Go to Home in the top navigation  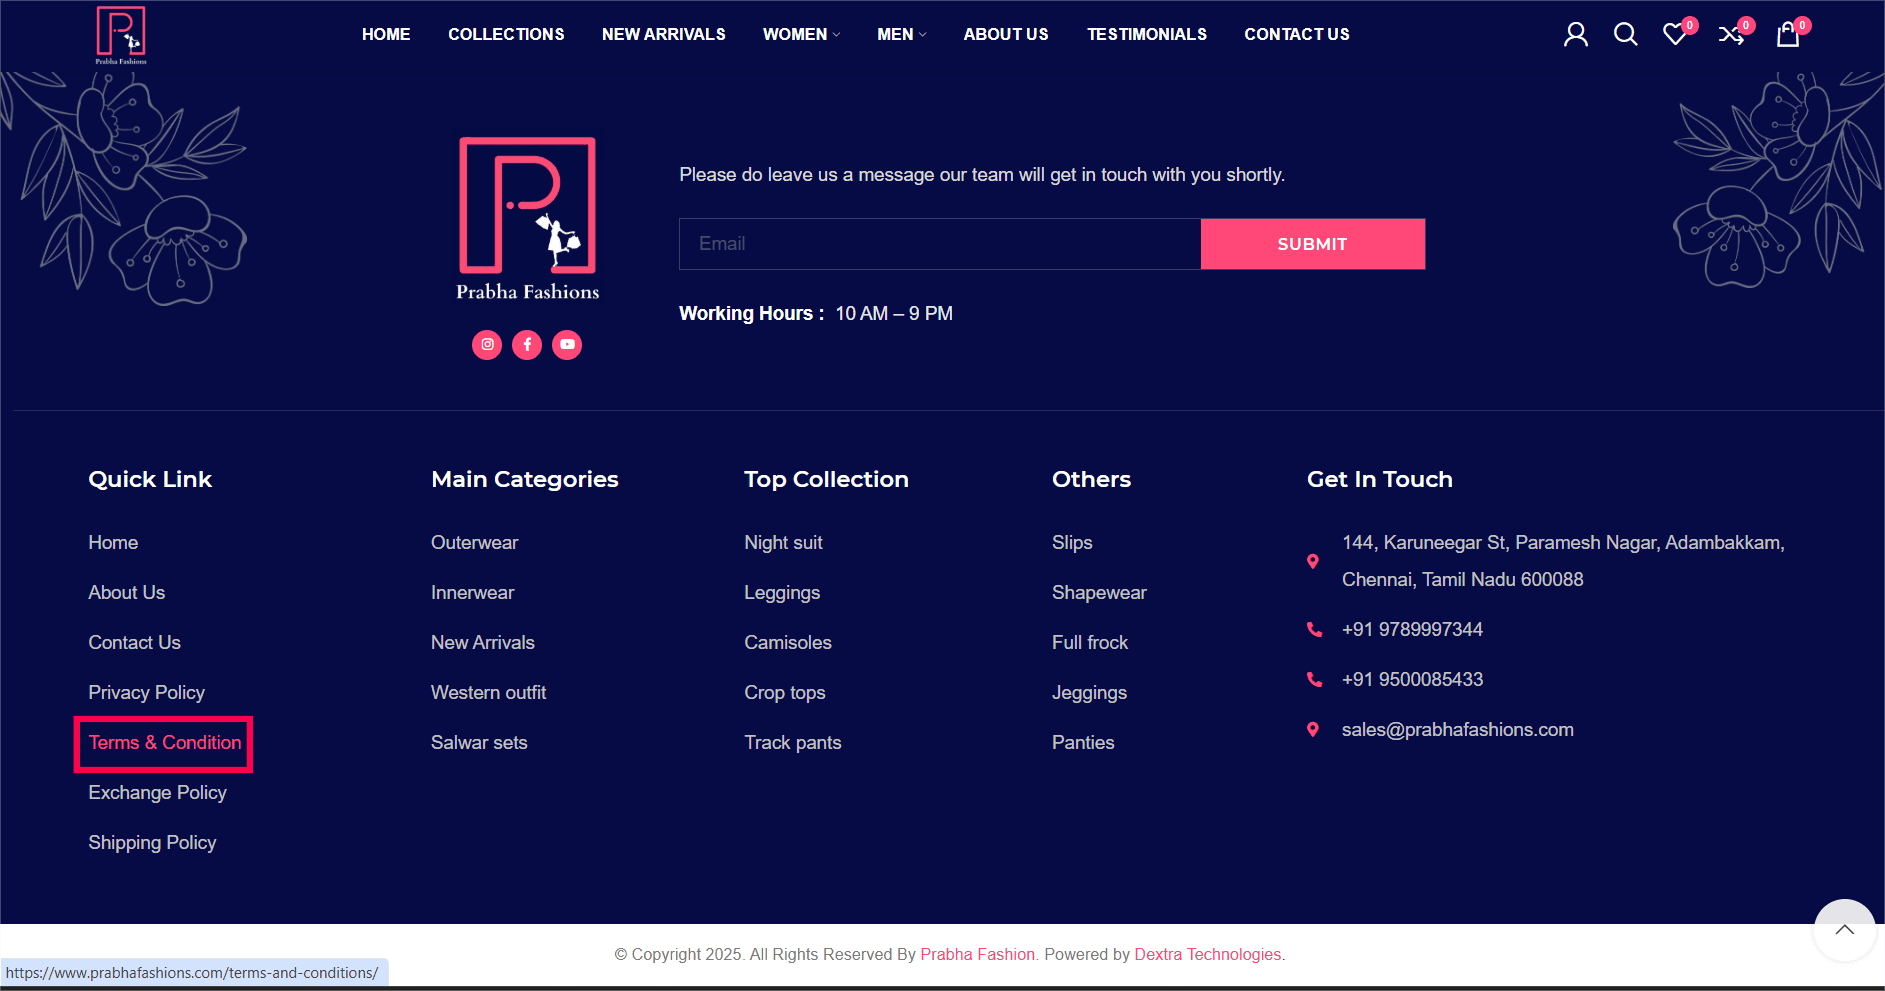coord(386,35)
